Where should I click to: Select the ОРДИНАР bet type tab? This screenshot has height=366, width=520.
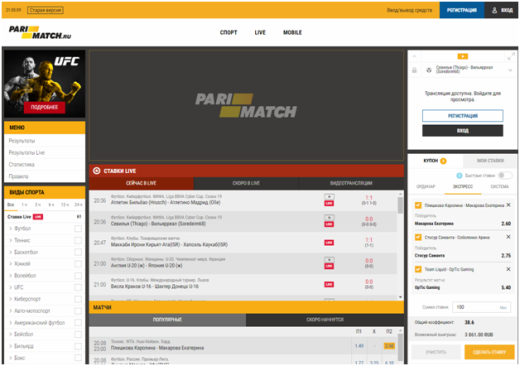tap(426, 186)
